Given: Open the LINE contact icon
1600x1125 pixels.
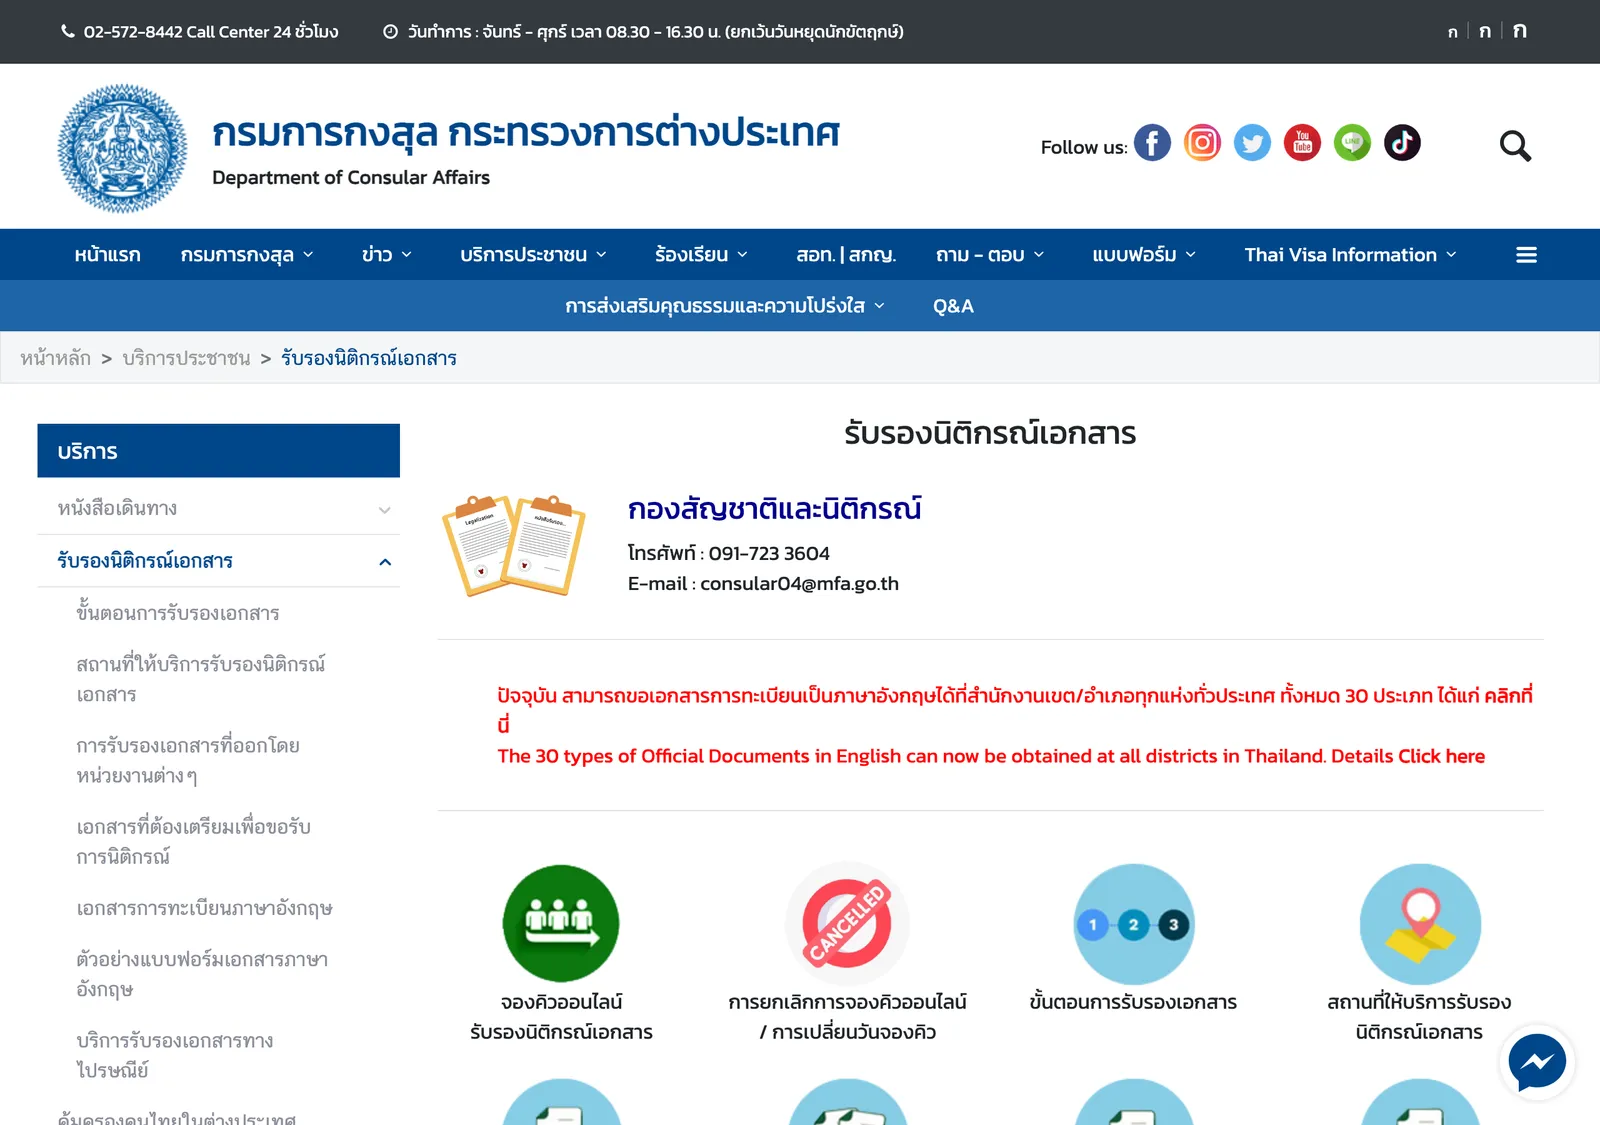Looking at the screenshot, I should pos(1352,143).
